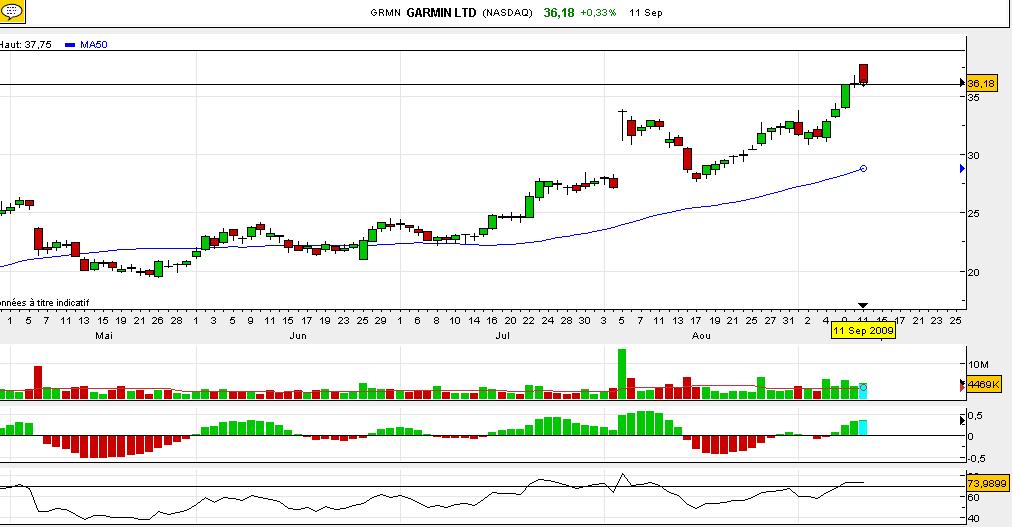
Task: Select the tallest green volume bar
Action: tap(621, 373)
